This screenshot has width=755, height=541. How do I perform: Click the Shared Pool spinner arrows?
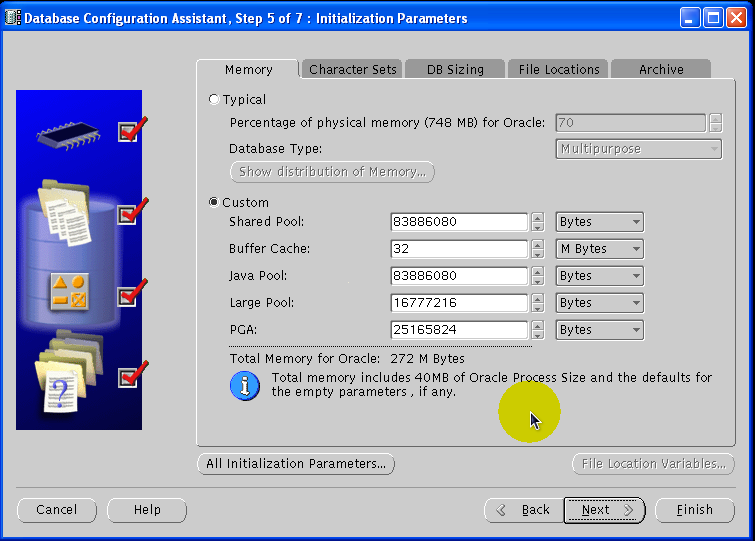coord(538,222)
